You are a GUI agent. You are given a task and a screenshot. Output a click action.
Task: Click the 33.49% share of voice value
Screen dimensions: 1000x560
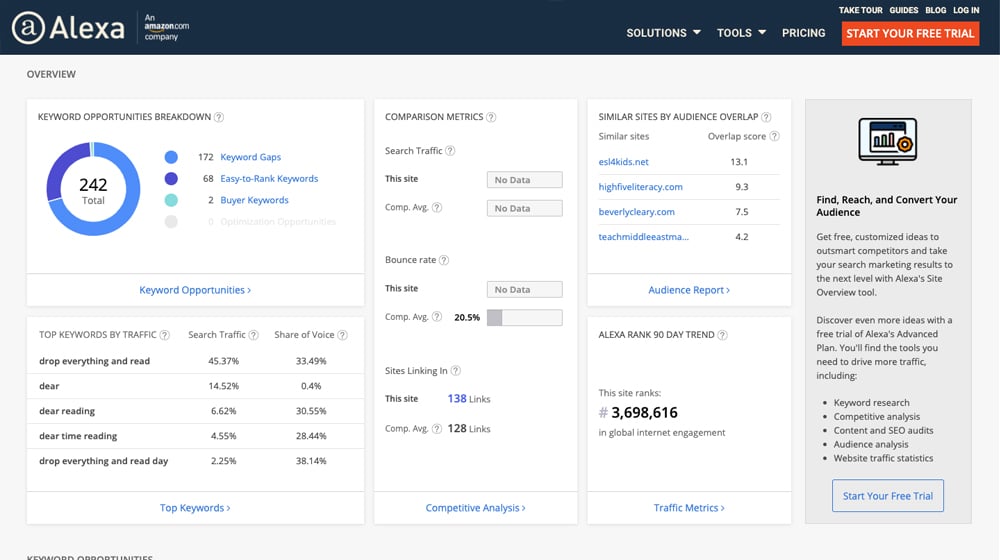(x=311, y=361)
